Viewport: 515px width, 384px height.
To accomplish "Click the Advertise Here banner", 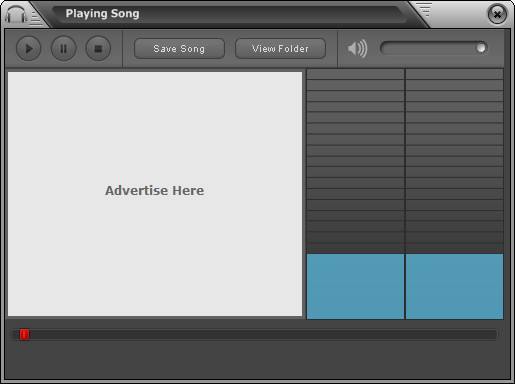I will pos(155,194).
